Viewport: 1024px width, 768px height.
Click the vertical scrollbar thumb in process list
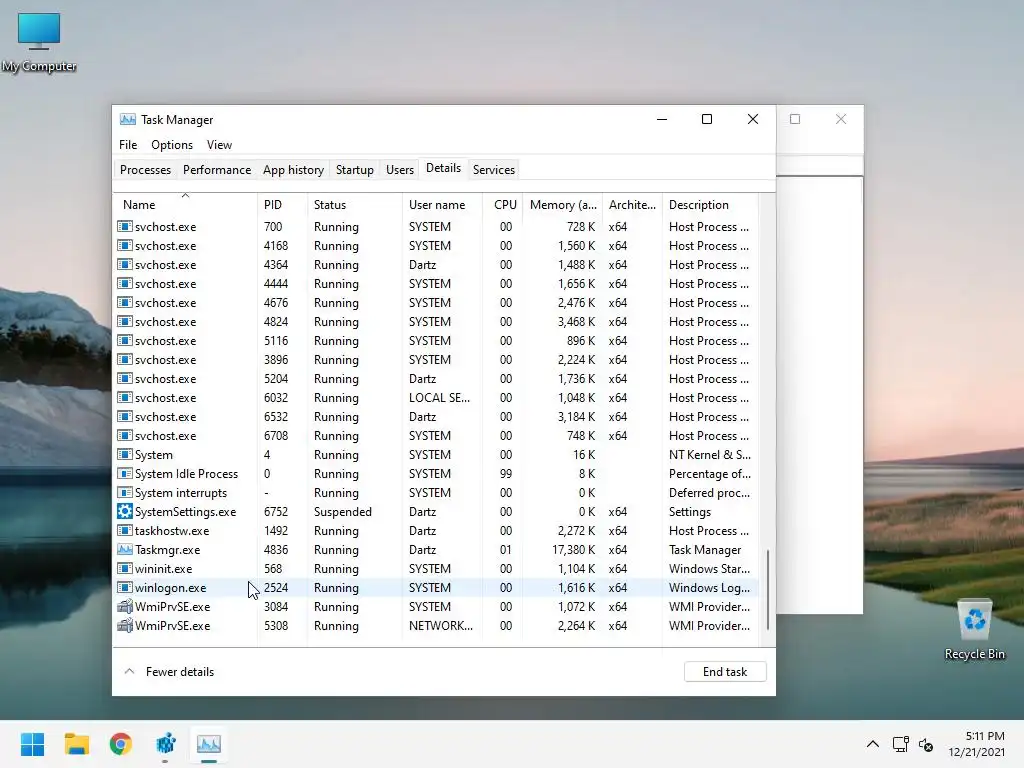coord(768,590)
